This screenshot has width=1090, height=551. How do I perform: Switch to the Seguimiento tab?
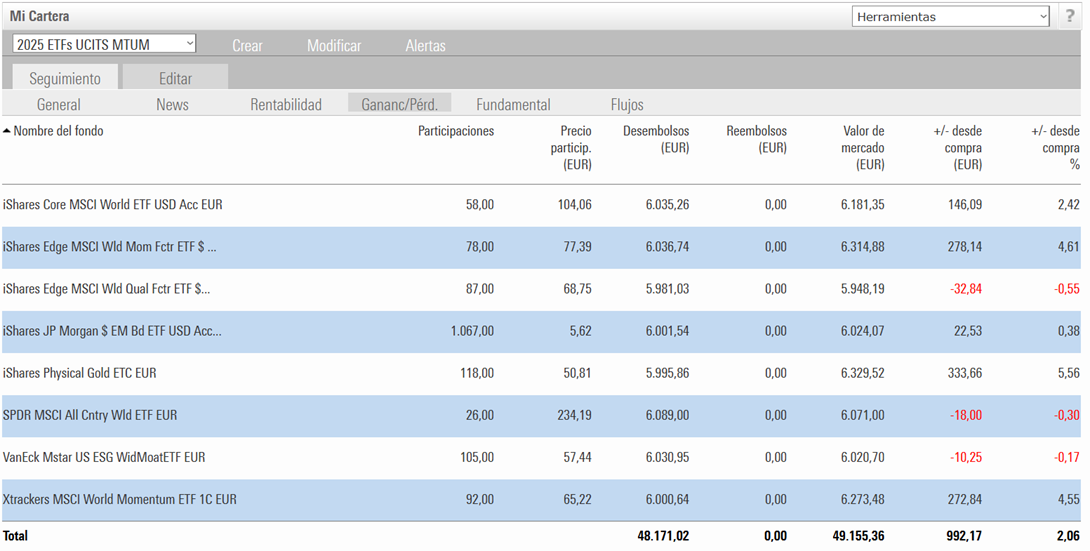(65, 78)
